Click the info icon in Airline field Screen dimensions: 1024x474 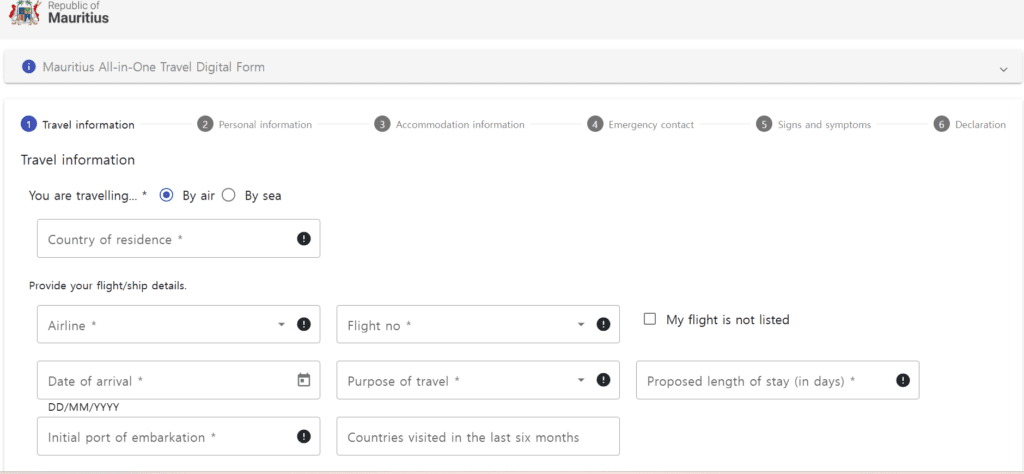(304, 324)
